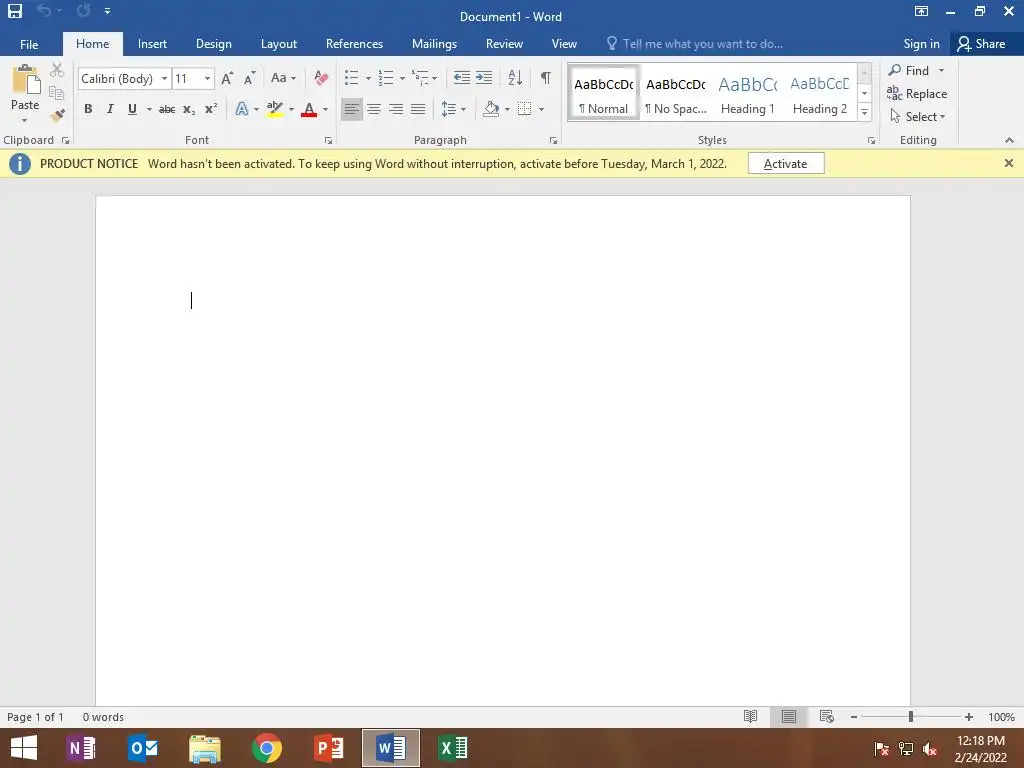This screenshot has width=1024, height=768.
Task: Toggle Print Layout view
Action: click(x=789, y=716)
